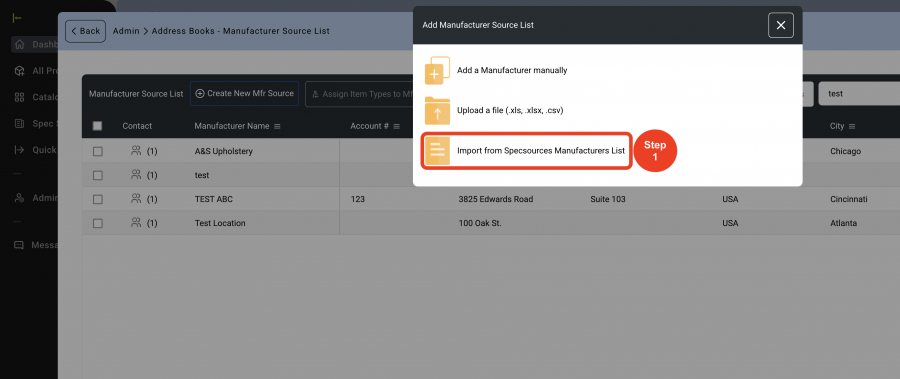The height and width of the screenshot is (379, 900).
Task: Click the Import from Specsources list icon
Action: (x=437, y=151)
